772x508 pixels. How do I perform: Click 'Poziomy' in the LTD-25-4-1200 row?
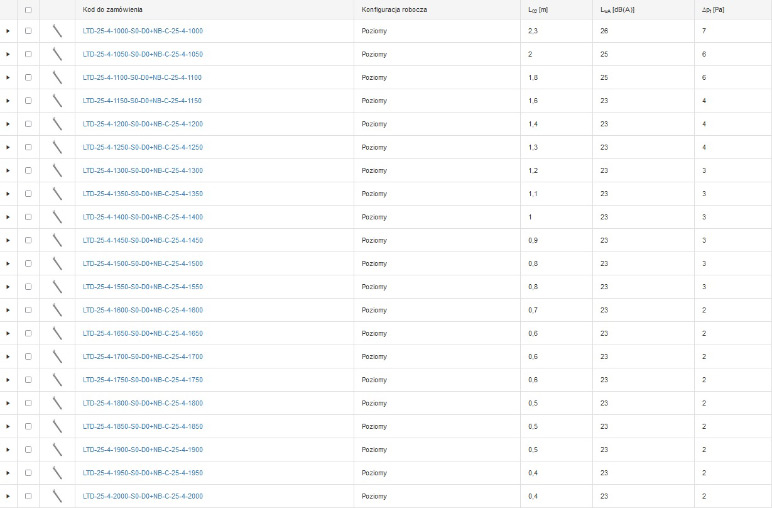coord(374,124)
